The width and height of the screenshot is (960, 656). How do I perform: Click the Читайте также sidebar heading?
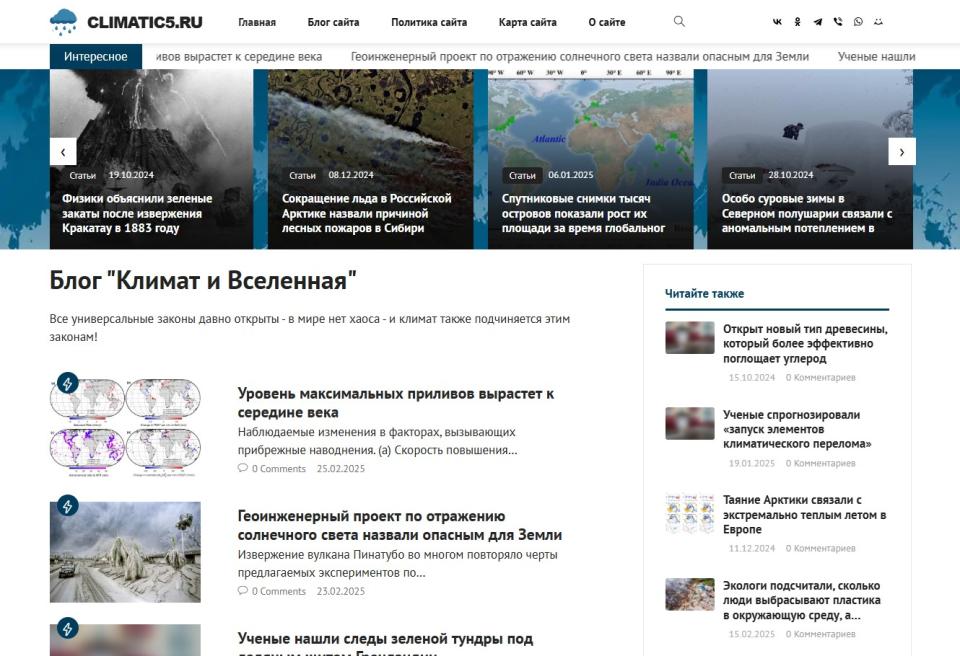pyautogui.click(x=704, y=293)
